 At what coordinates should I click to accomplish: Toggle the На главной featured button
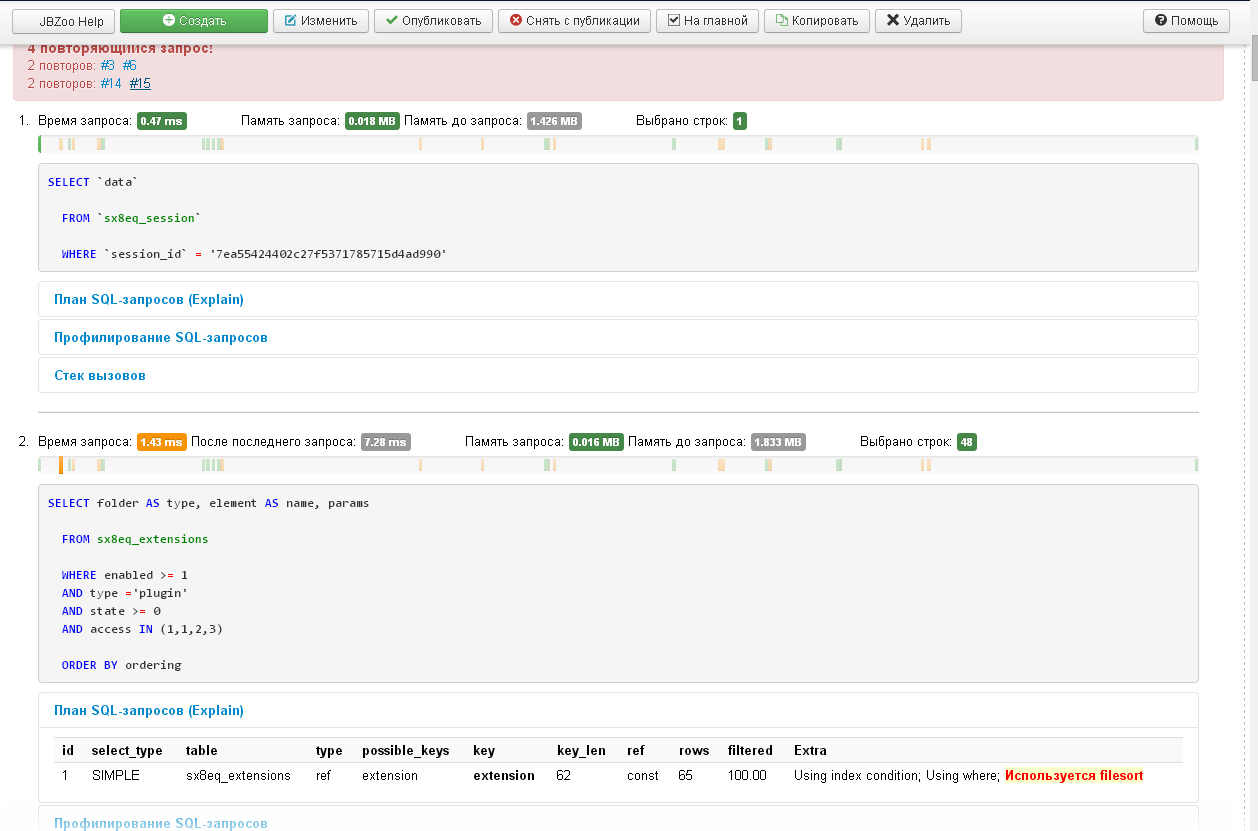click(x=708, y=21)
